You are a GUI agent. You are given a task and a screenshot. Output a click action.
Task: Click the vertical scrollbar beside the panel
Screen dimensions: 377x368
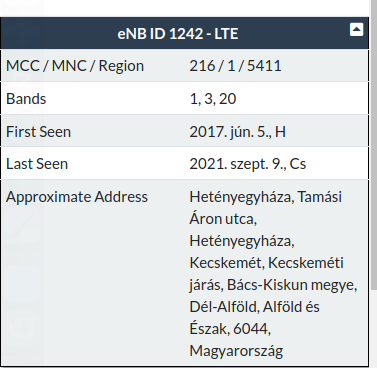[x=373, y=184]
